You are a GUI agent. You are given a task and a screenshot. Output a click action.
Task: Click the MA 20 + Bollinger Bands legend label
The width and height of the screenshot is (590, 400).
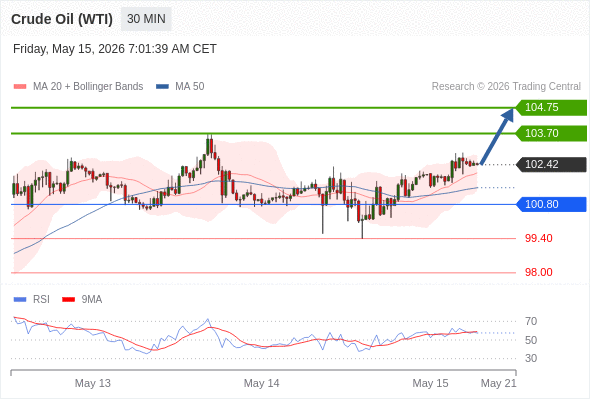click(x=88, y=87)
